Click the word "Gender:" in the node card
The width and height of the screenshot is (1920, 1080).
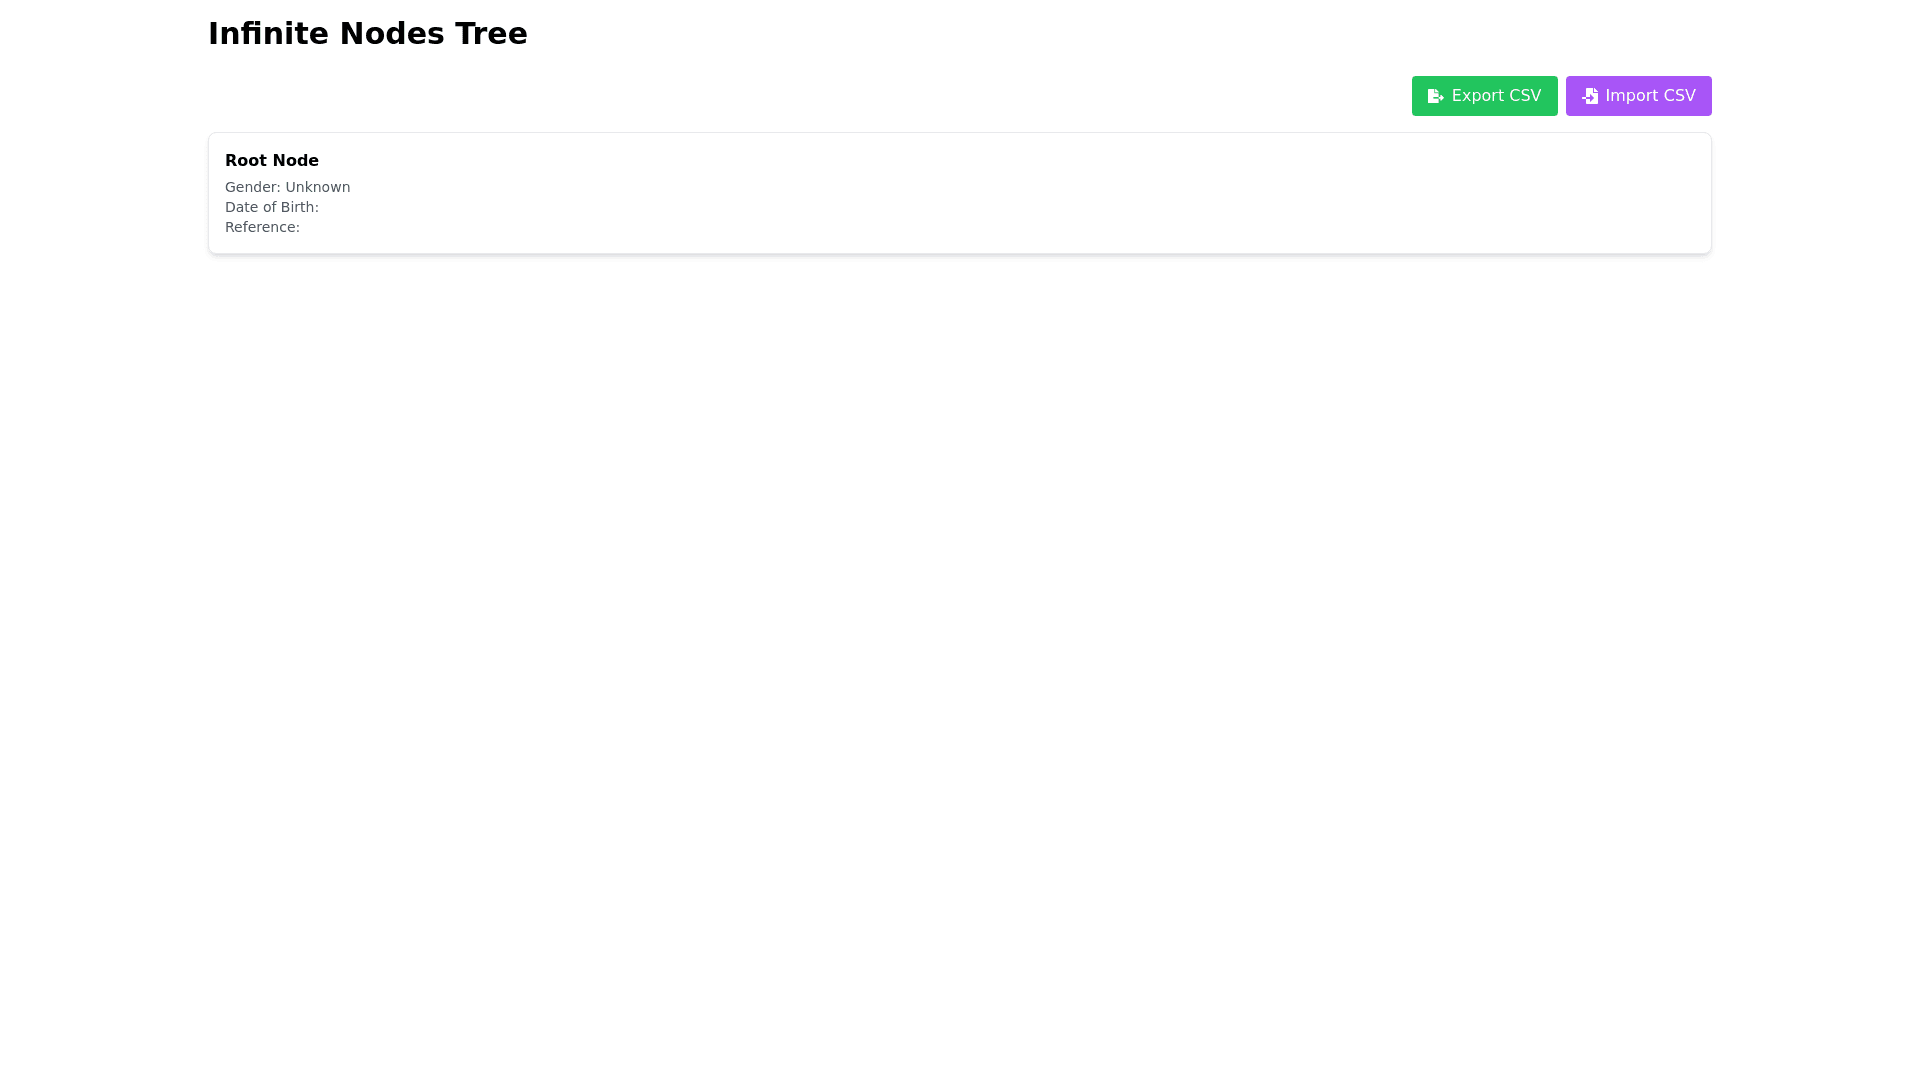(252, 187)
